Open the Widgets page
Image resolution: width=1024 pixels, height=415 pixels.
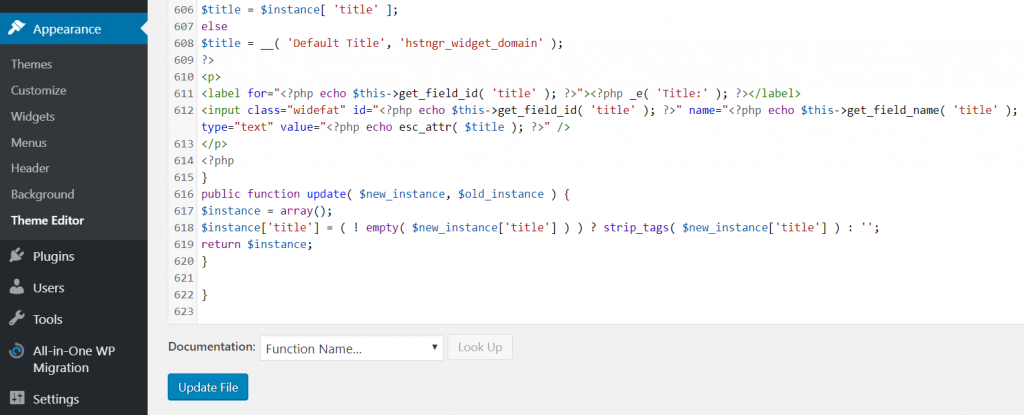[33, 116]
